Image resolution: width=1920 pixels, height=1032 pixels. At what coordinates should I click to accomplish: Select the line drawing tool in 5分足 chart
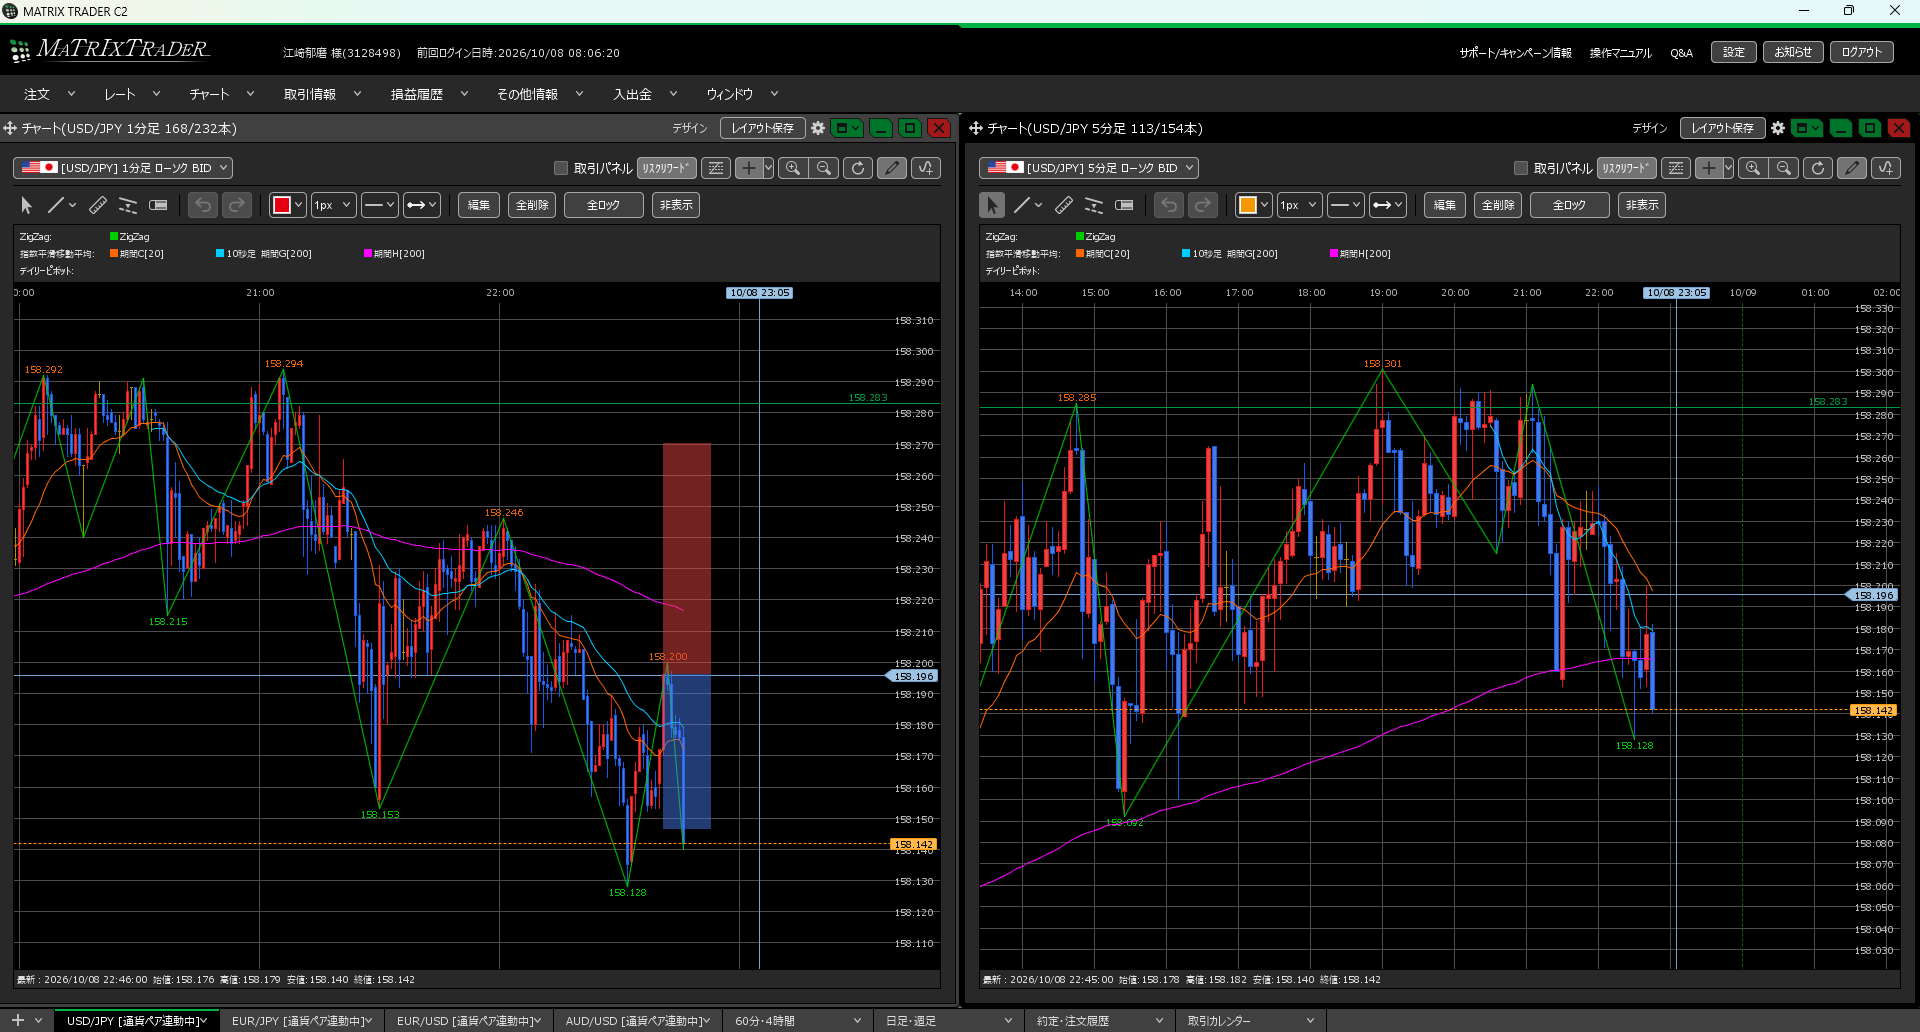tap(1021, 205)
